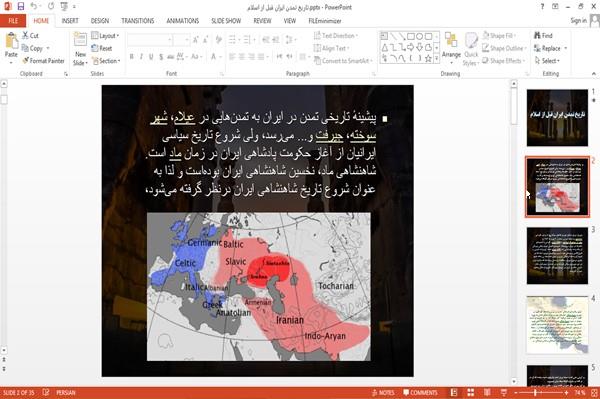The height and width of the screenshot is (399, 600).
Task: Open the Select dropdown in Editing
Action: [x=547, y=60]
